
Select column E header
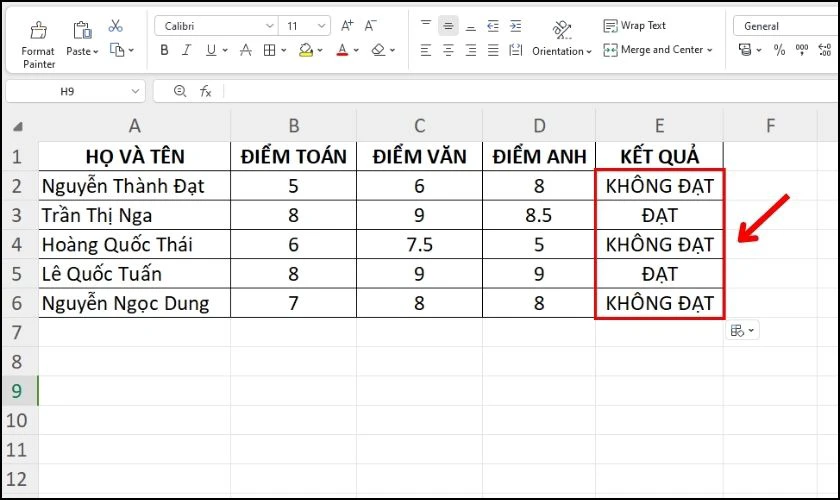(x=659, y=126)
